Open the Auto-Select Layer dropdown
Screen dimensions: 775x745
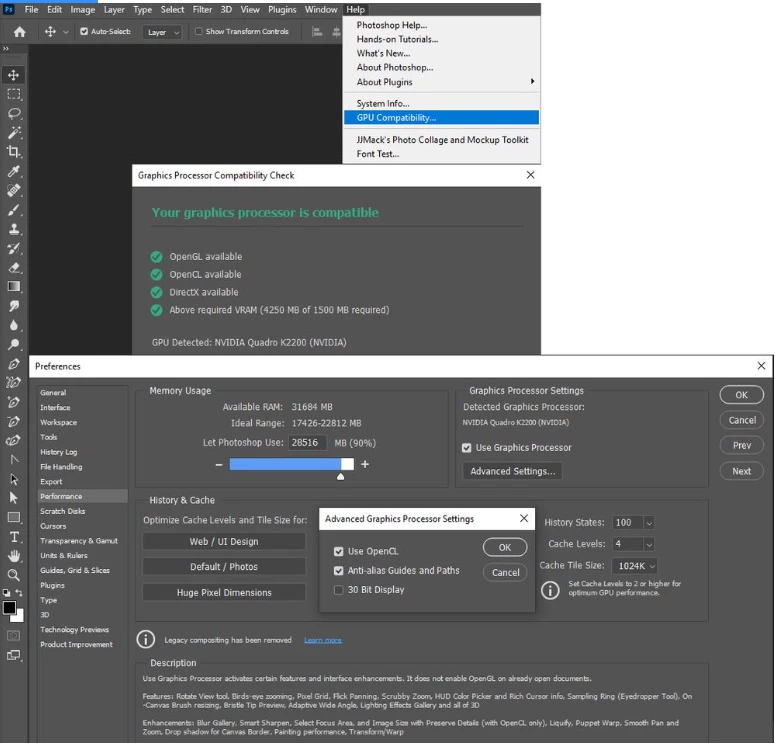point(162,32)
